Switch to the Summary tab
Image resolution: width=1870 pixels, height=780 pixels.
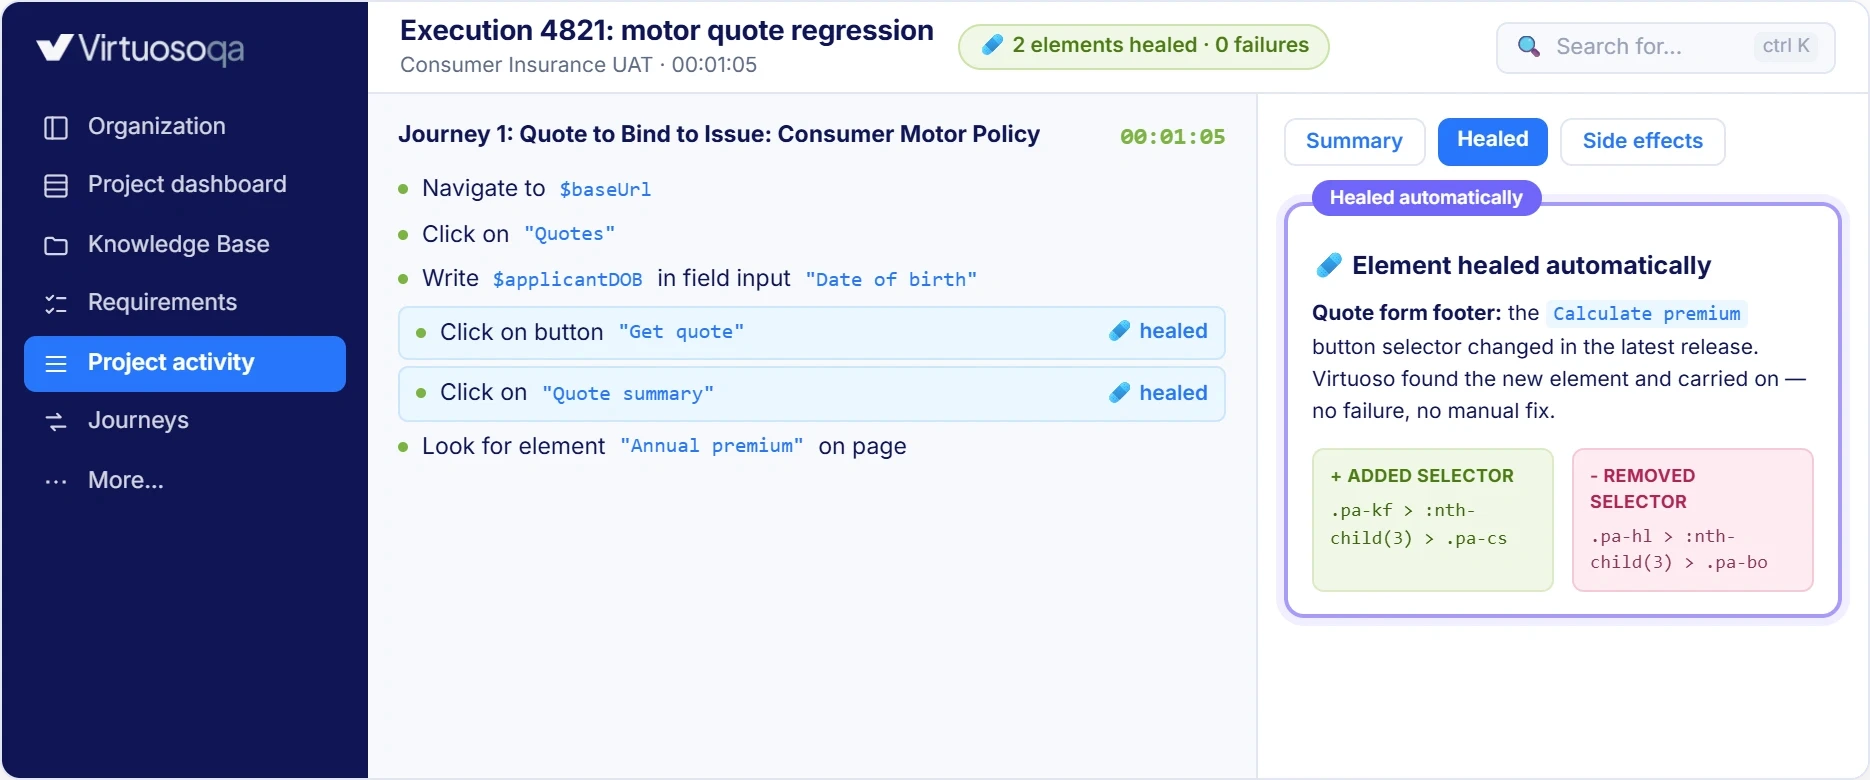[1354, 141]
